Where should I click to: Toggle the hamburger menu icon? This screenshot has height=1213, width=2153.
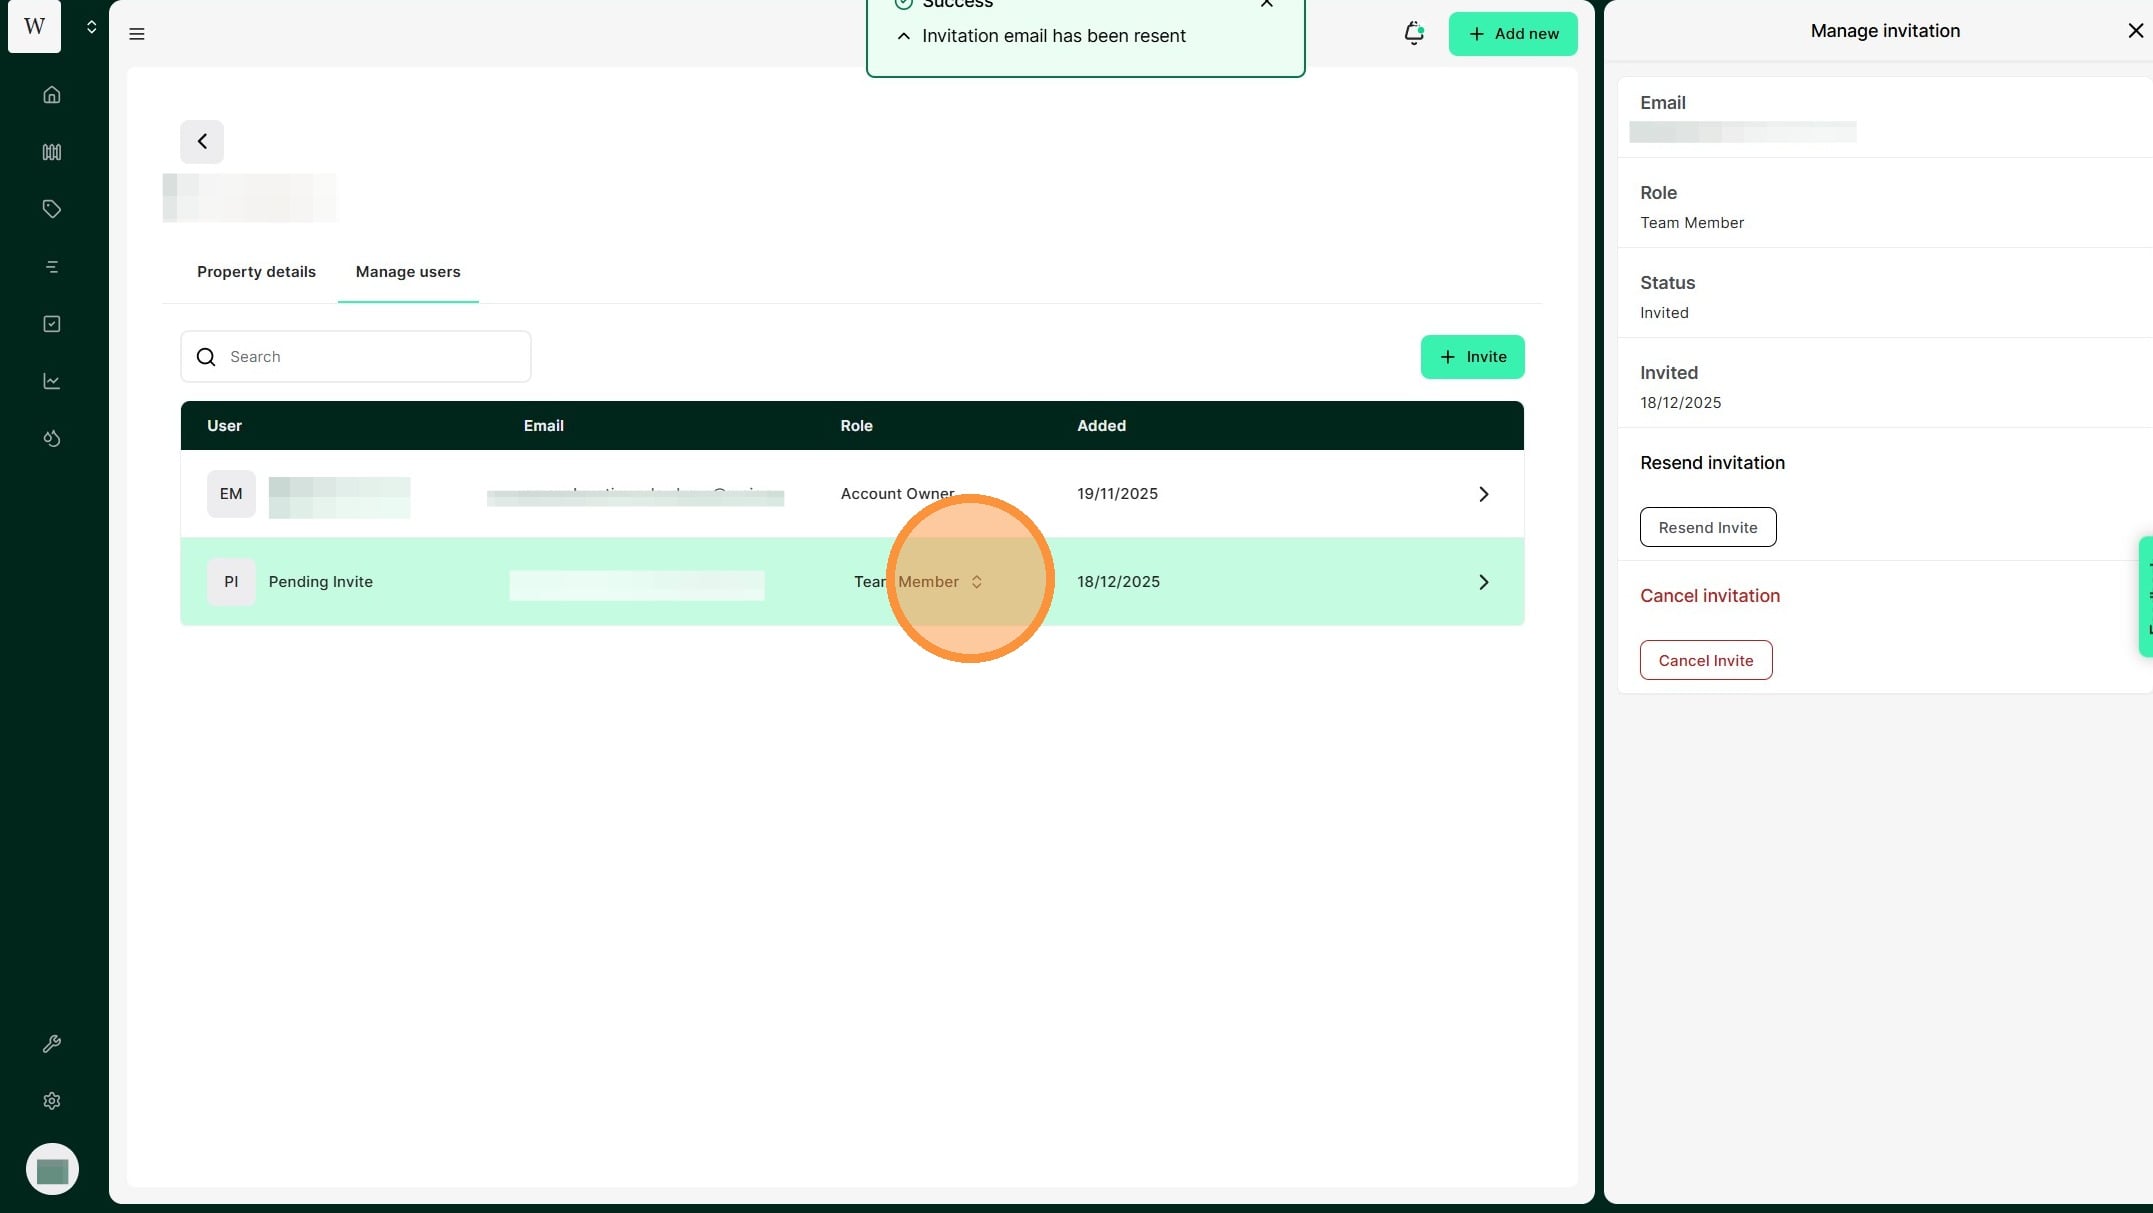pyautogui.click(x=137, y=34)
